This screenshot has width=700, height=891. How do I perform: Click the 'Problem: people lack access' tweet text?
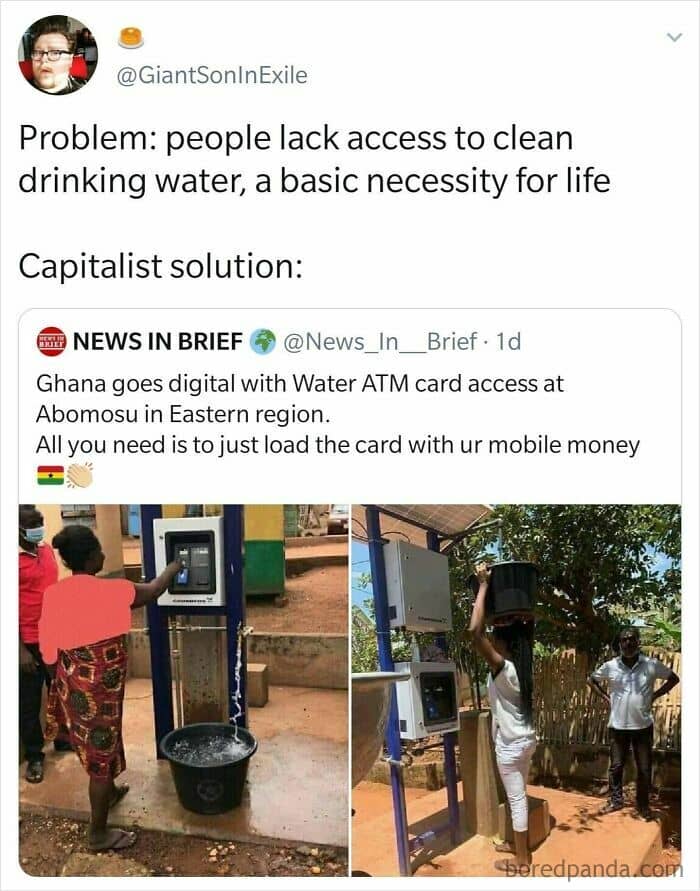click(x=314, y=160)
